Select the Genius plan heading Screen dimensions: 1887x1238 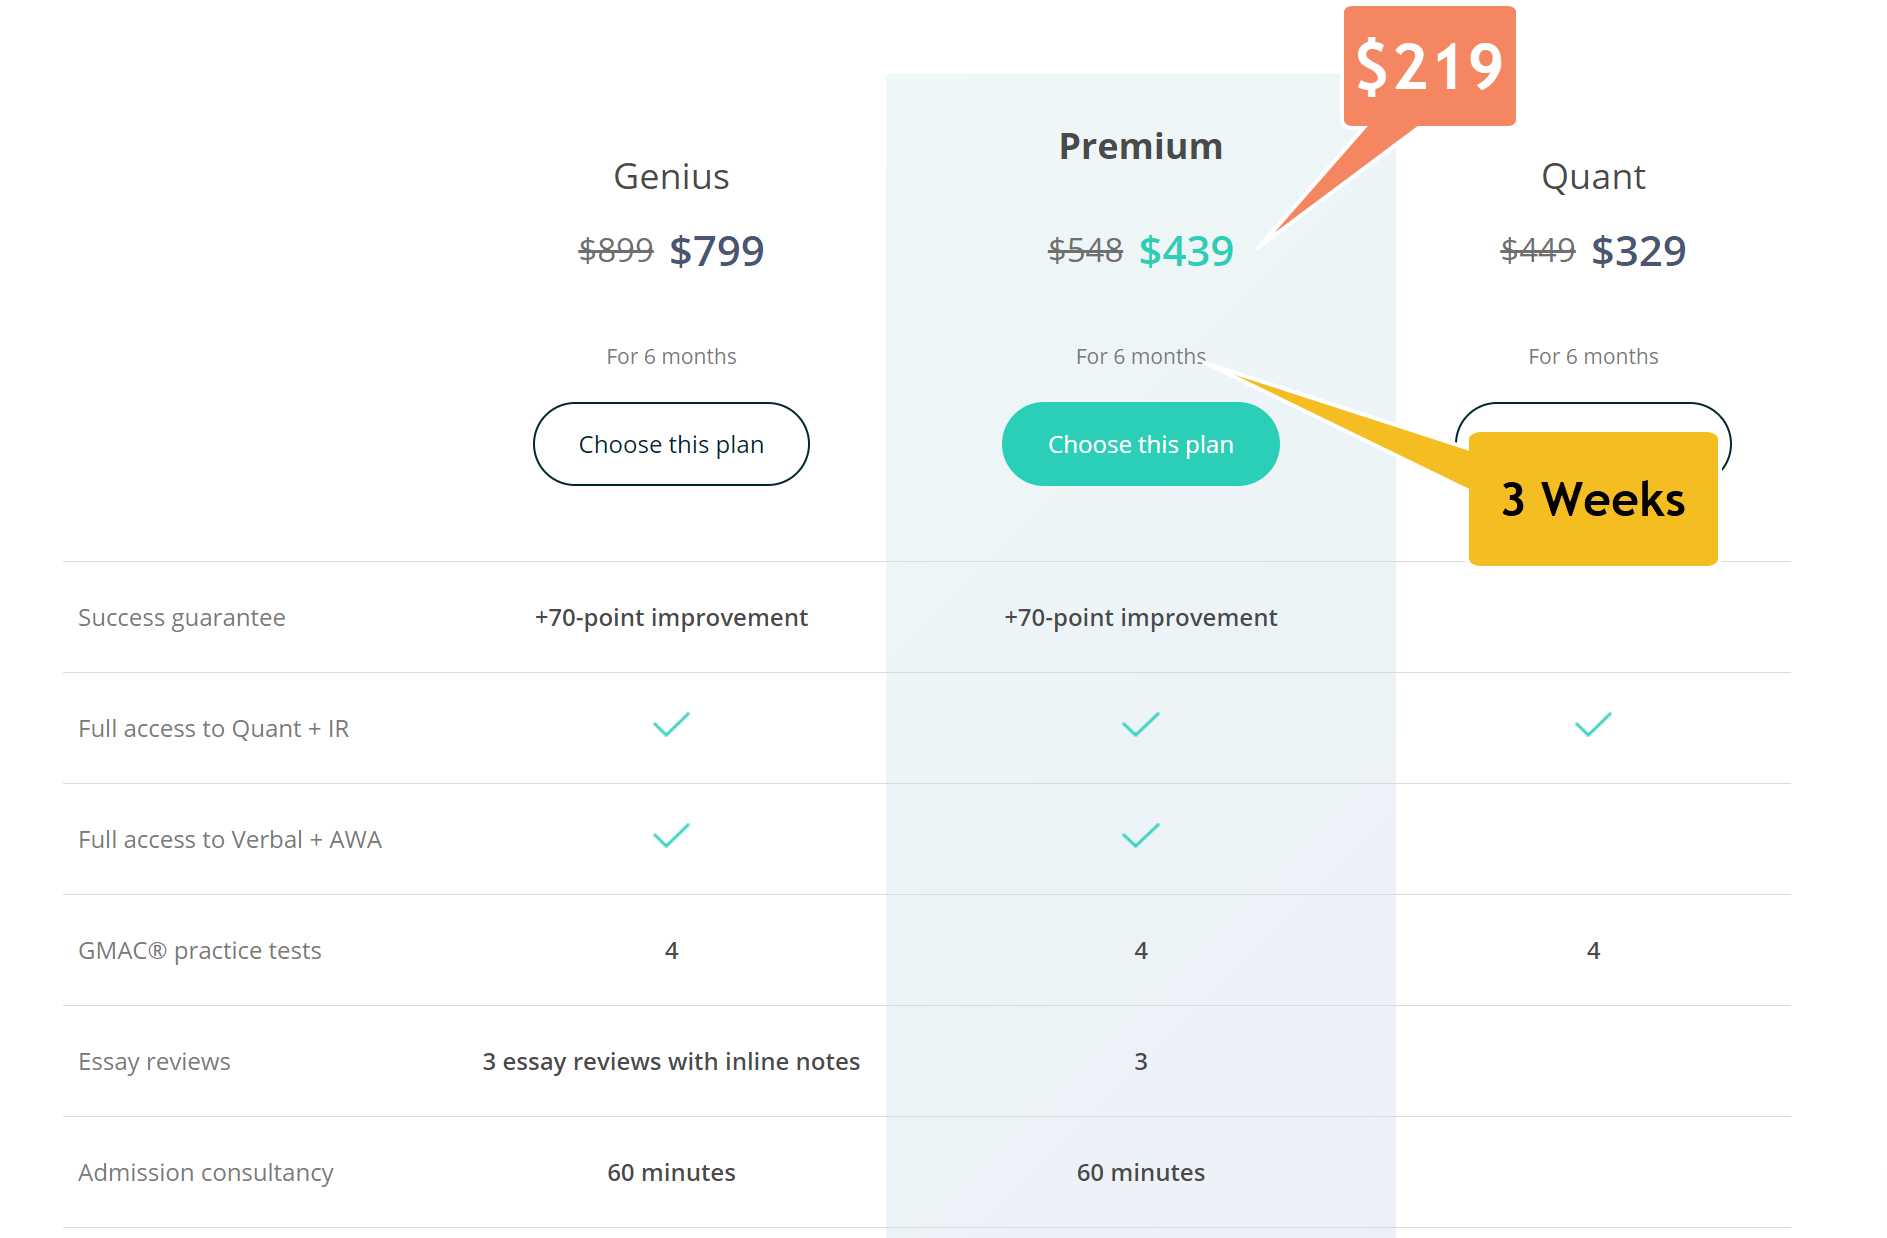(x=671, y=177)
